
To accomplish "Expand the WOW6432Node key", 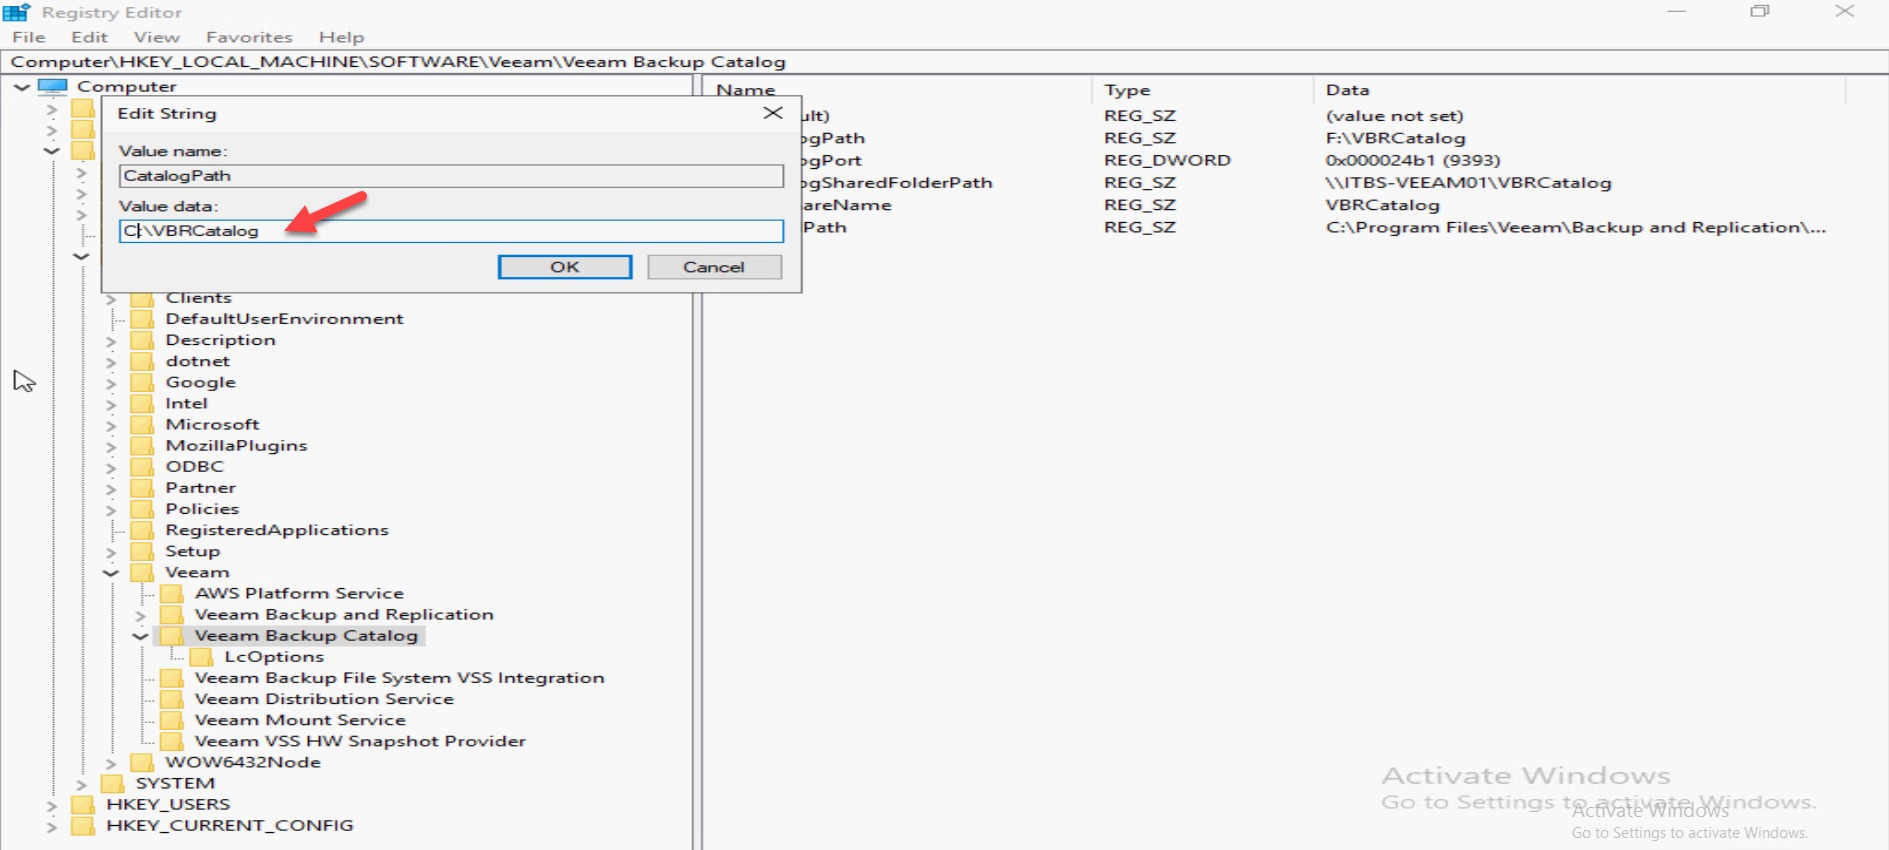I will (x=111, y=763).
